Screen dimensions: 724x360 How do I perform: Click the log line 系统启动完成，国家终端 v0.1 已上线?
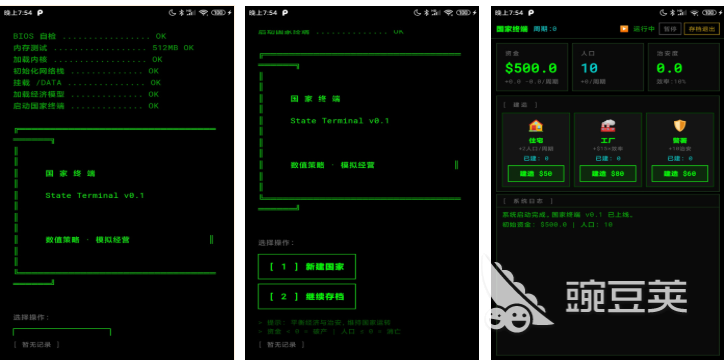[568, 215]
